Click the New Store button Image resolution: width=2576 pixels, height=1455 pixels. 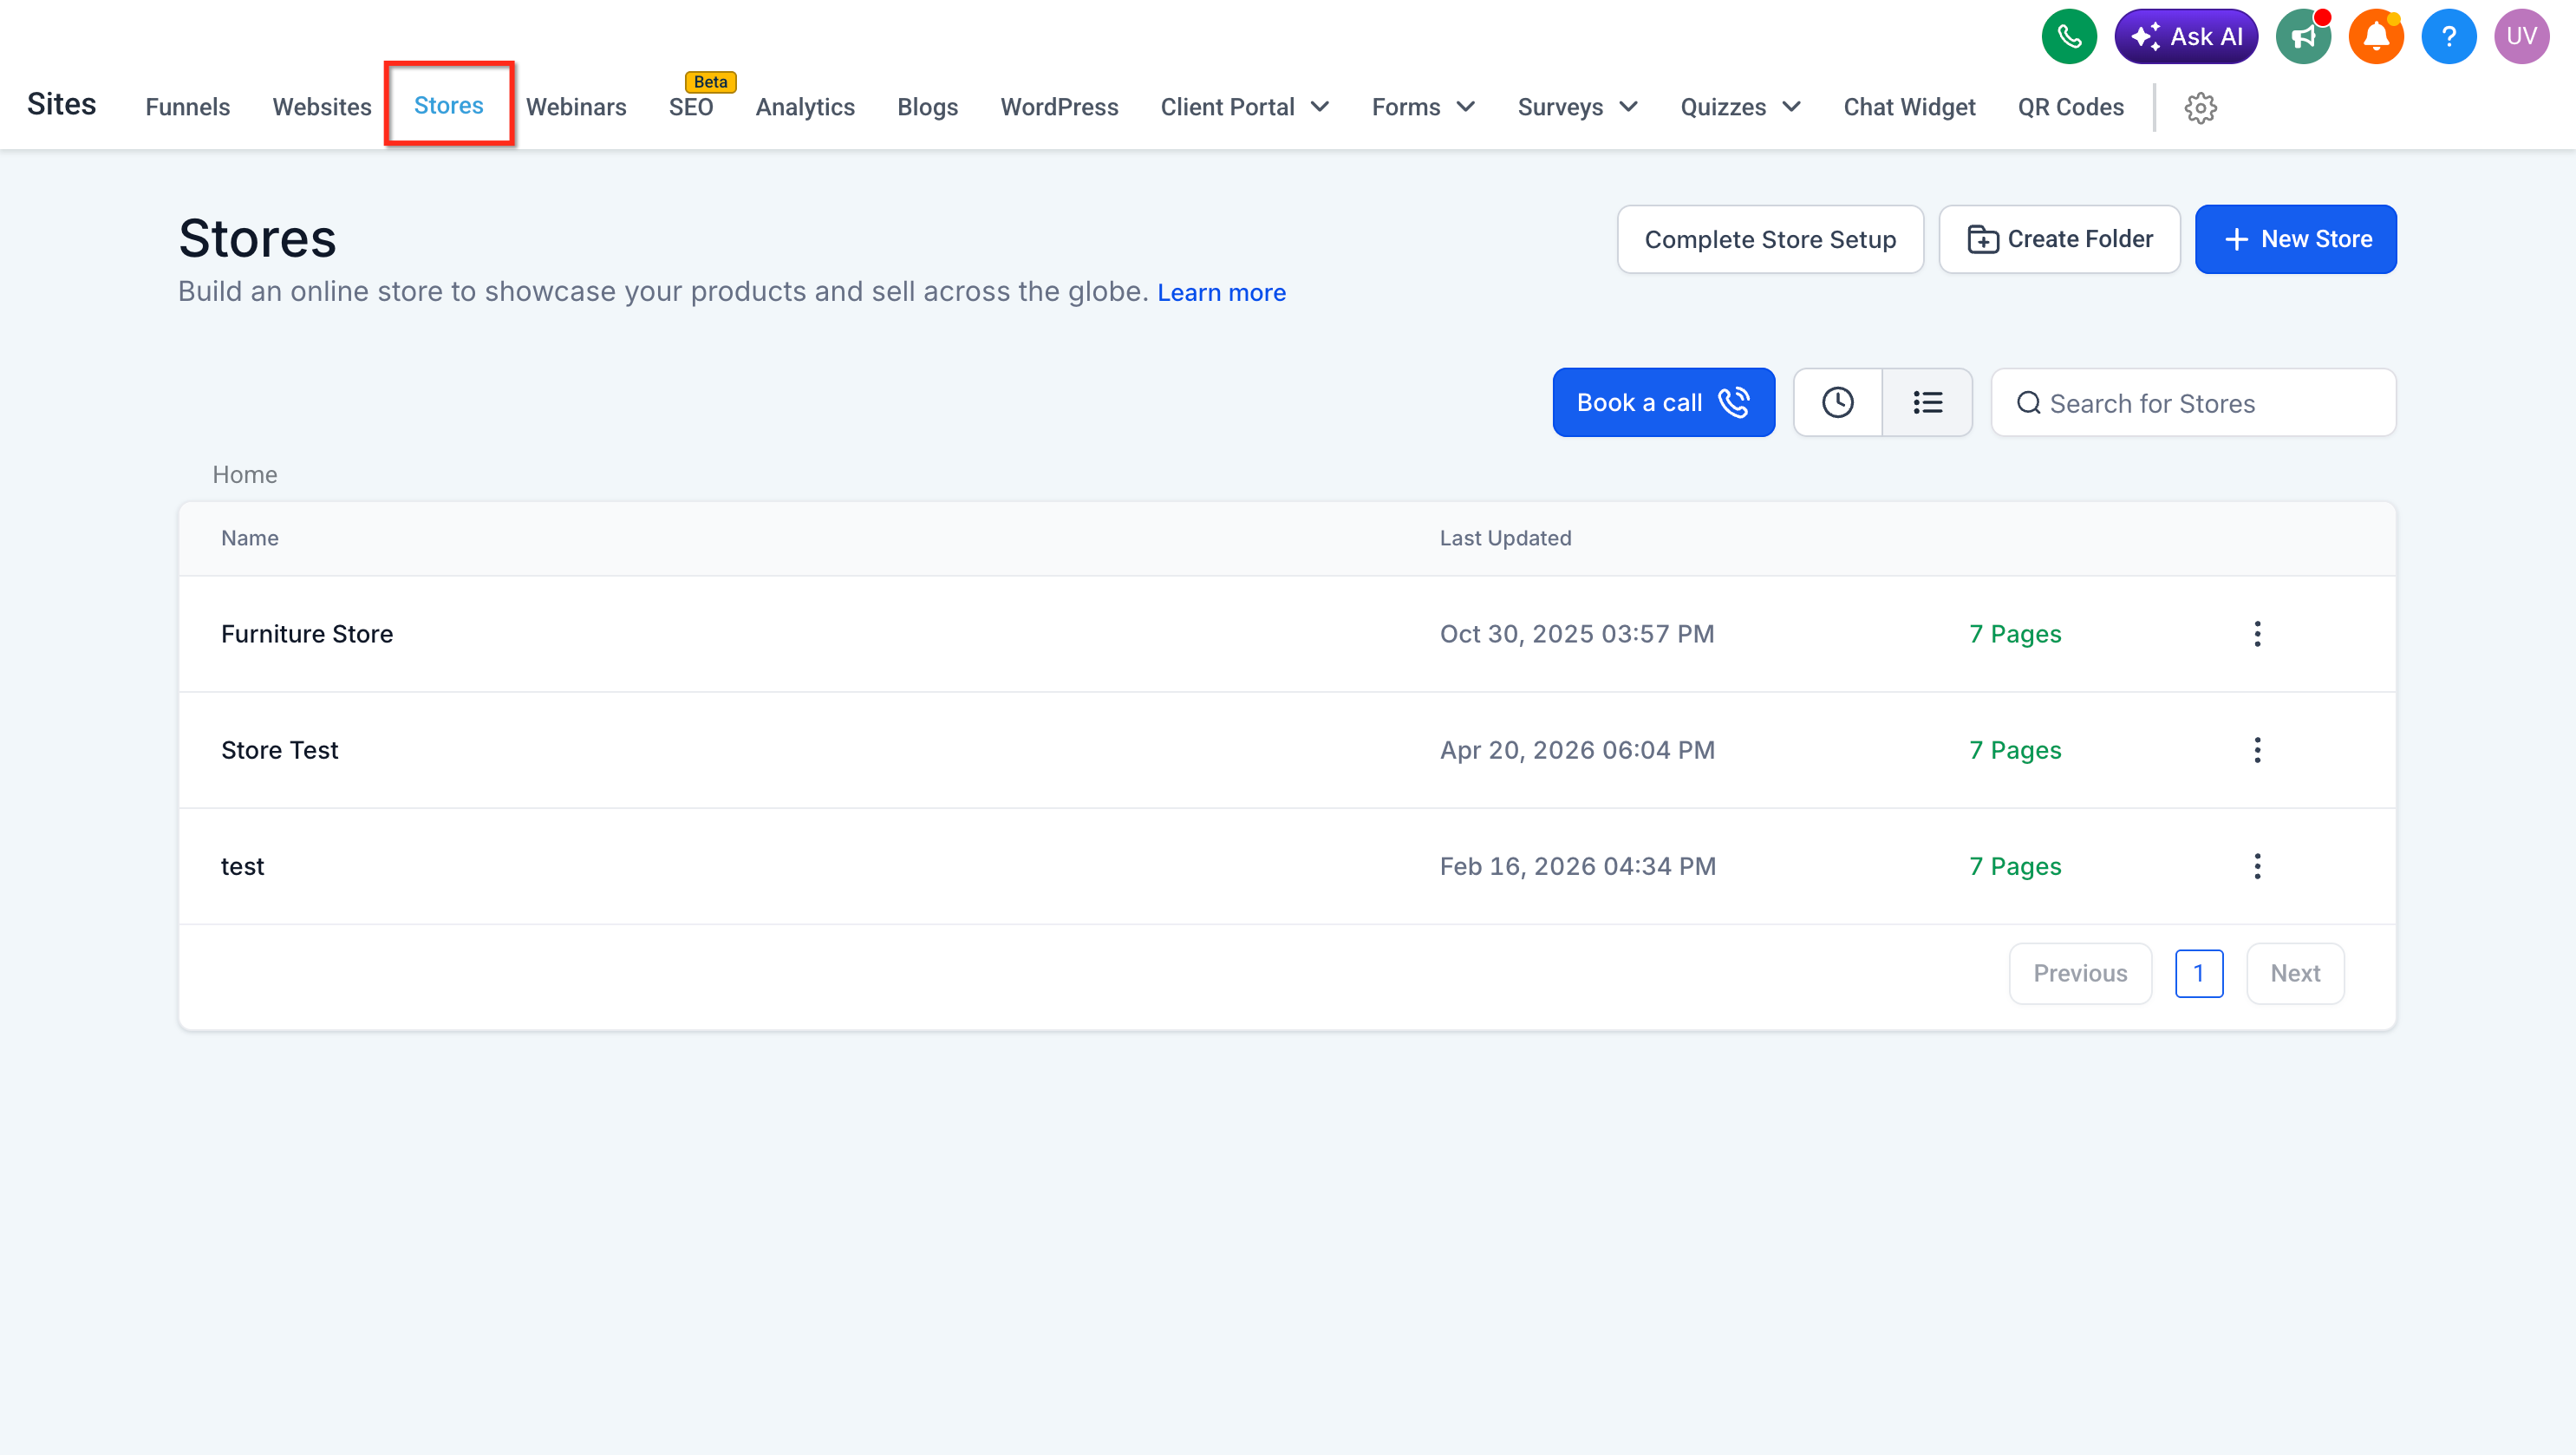tap(2295, 239)
